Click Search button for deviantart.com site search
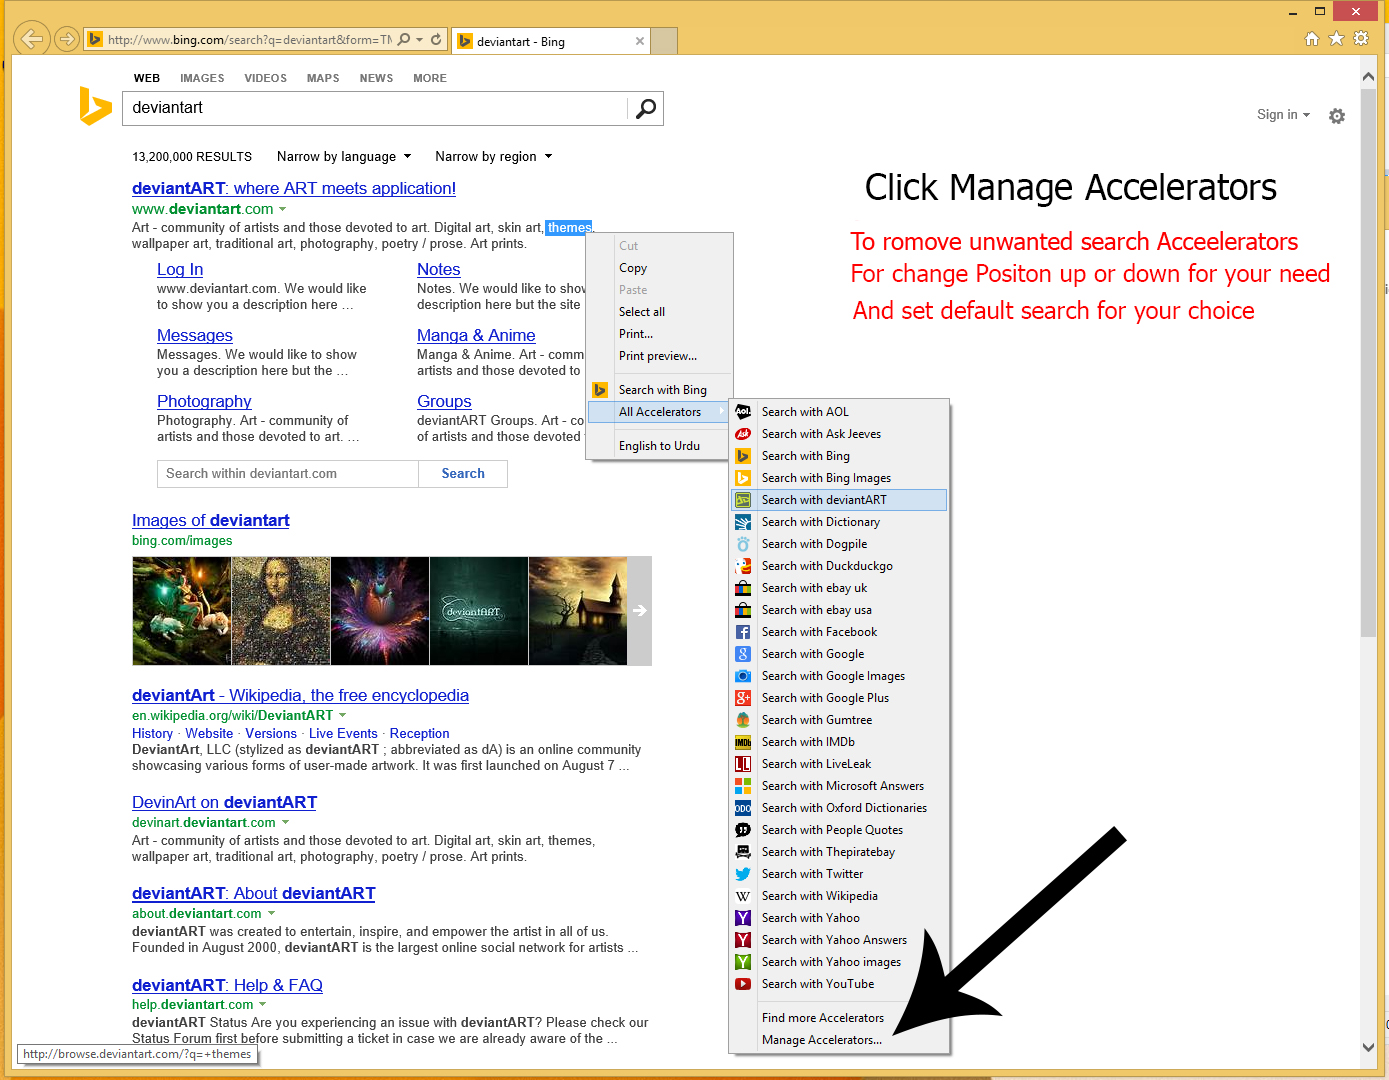Viewport: 1389px width, 1080px height. 463,474
